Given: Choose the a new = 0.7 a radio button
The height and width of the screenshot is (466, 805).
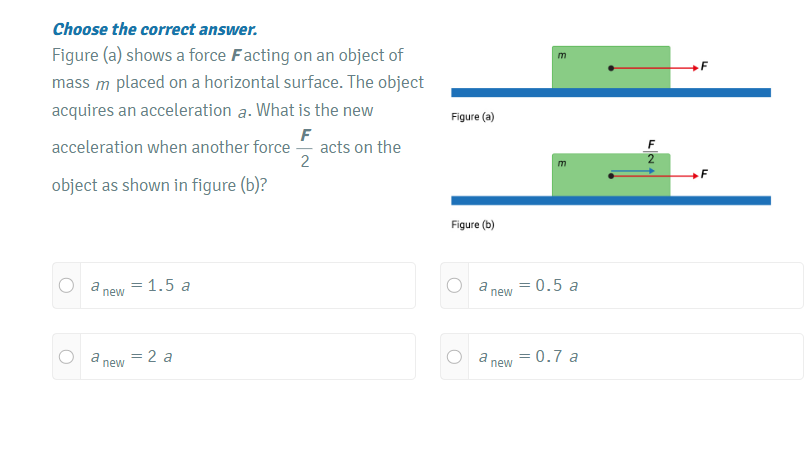Looking at the screenshot, I should pos(456,356).
